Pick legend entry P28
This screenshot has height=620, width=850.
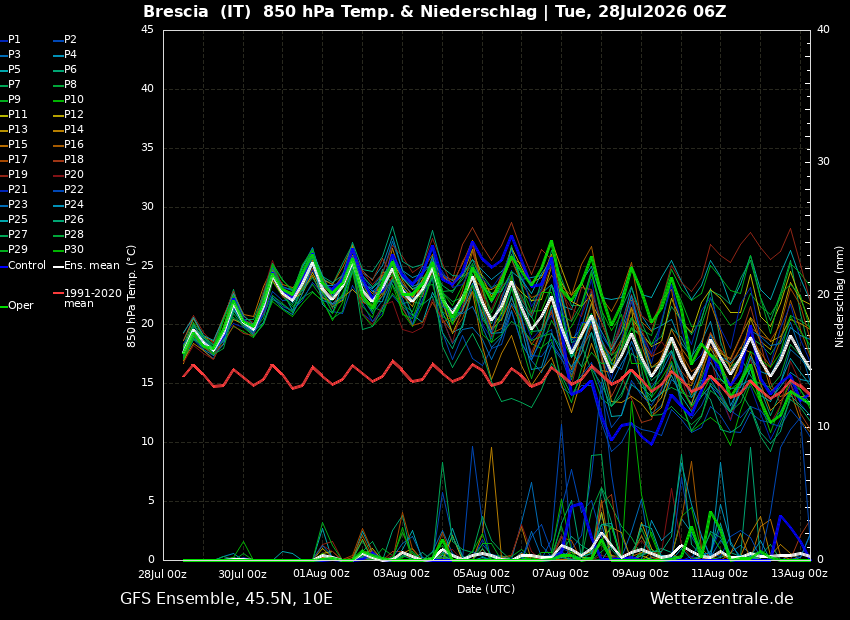(74, 235)
